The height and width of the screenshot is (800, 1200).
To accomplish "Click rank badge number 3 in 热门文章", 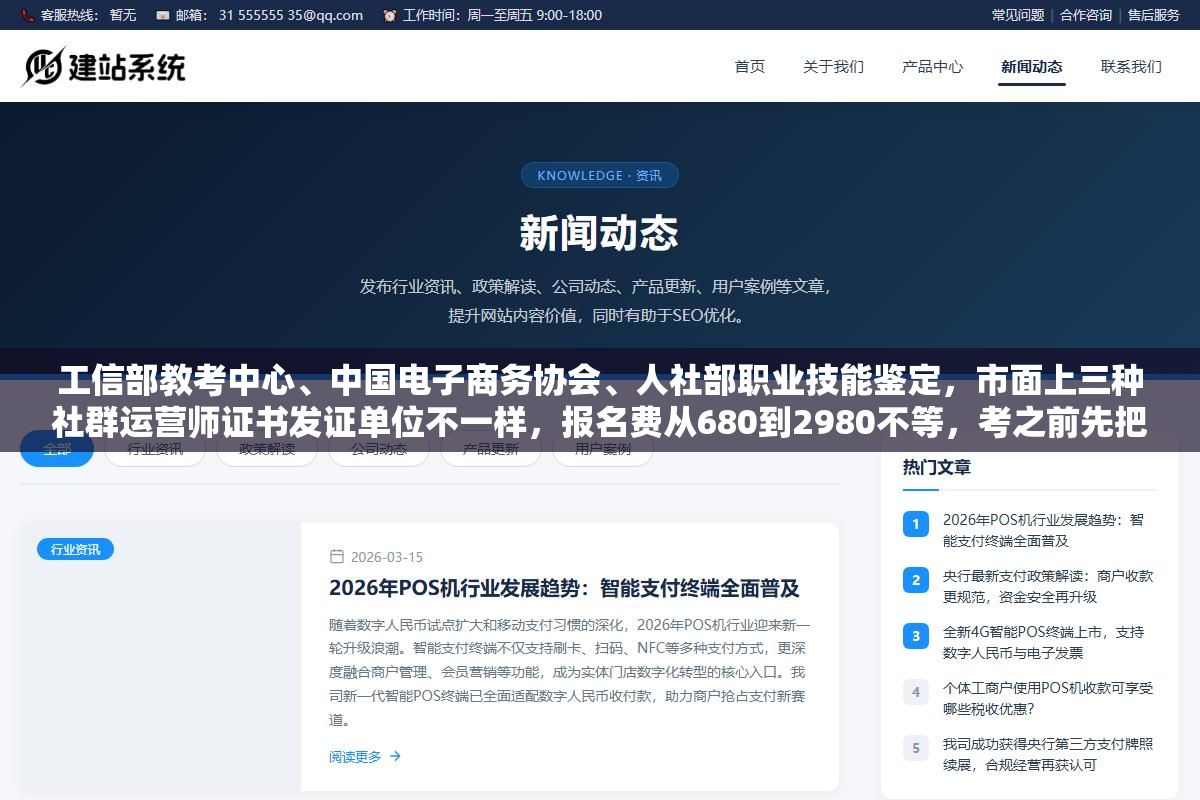I will click(x=915, y=635).
